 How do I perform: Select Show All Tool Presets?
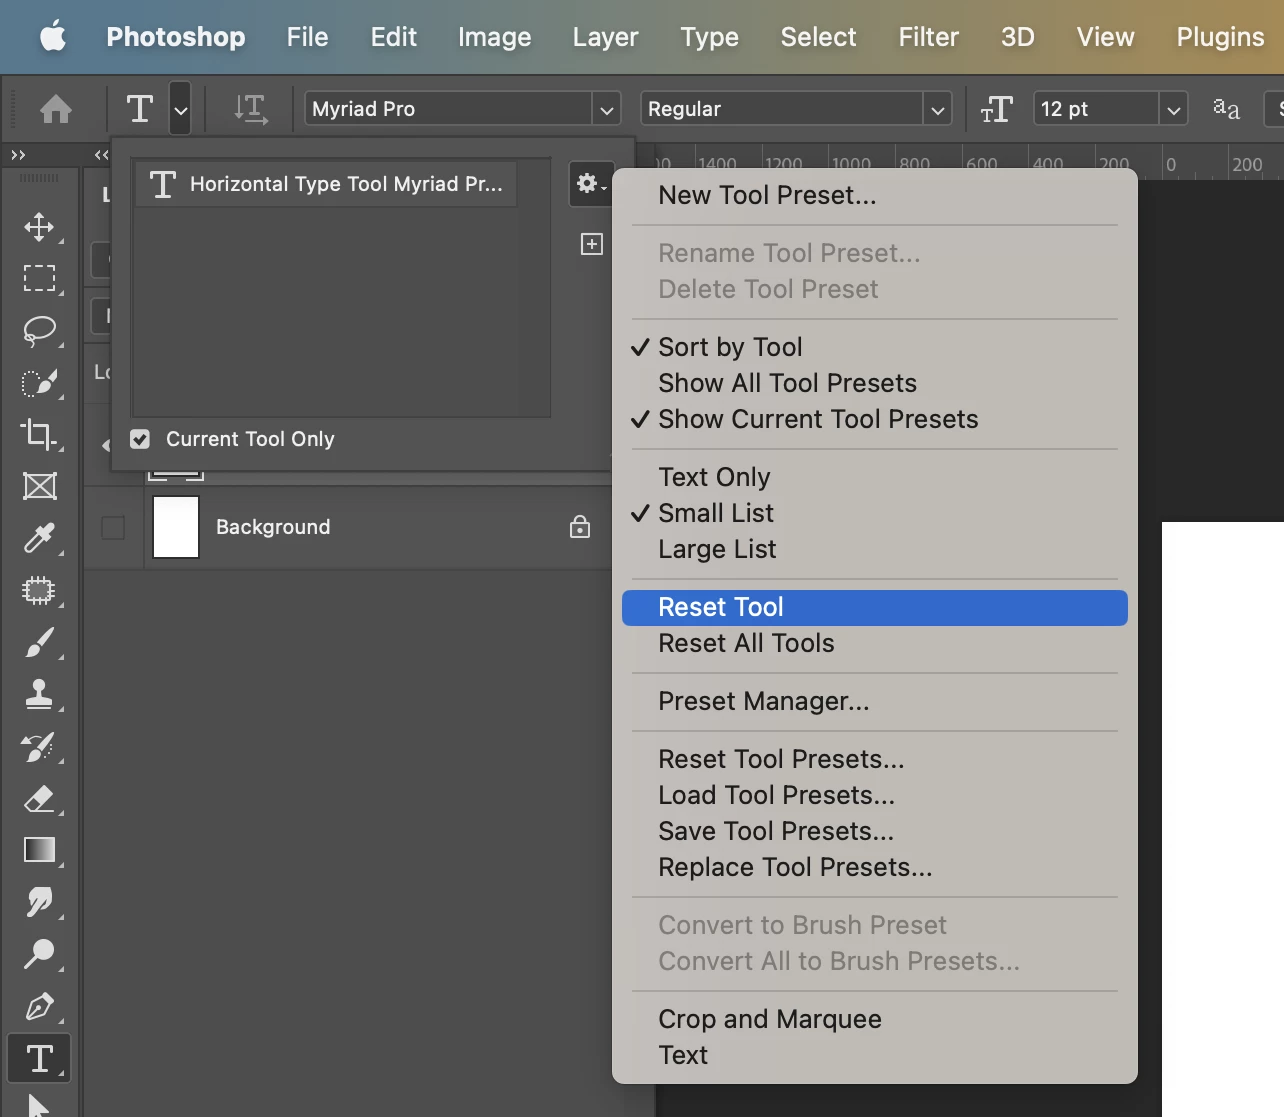pyautogui.click(x=874, y=383)
